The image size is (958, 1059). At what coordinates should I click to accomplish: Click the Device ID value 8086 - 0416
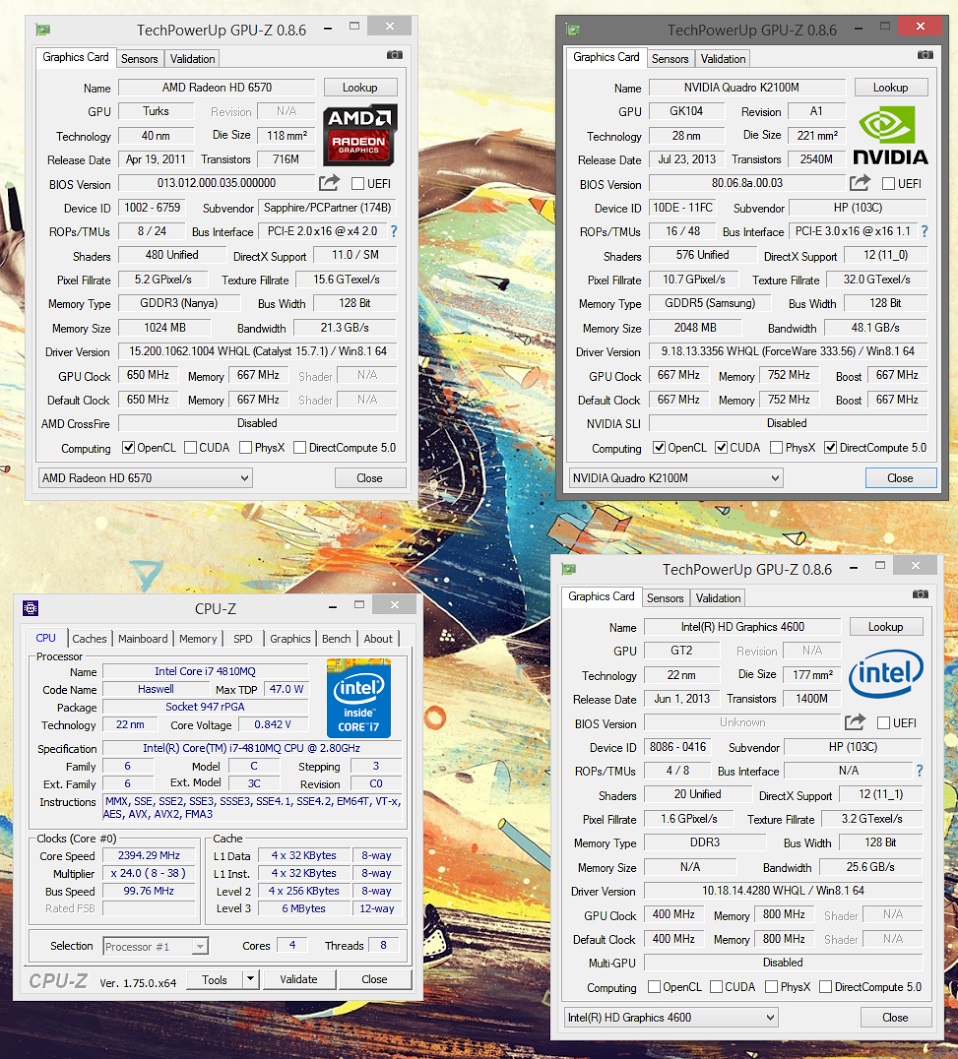[678, 747]
